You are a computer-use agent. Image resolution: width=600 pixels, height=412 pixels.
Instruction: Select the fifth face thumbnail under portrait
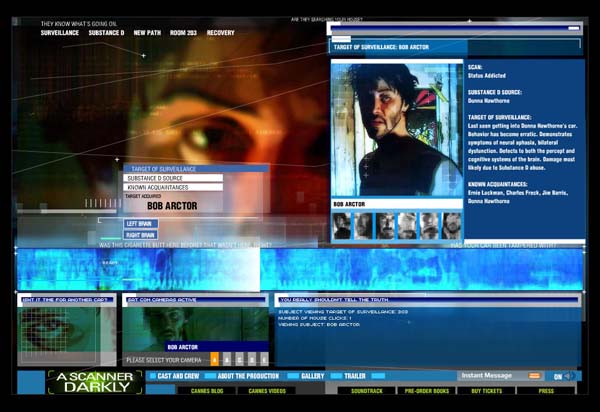(x=429, y=226)
